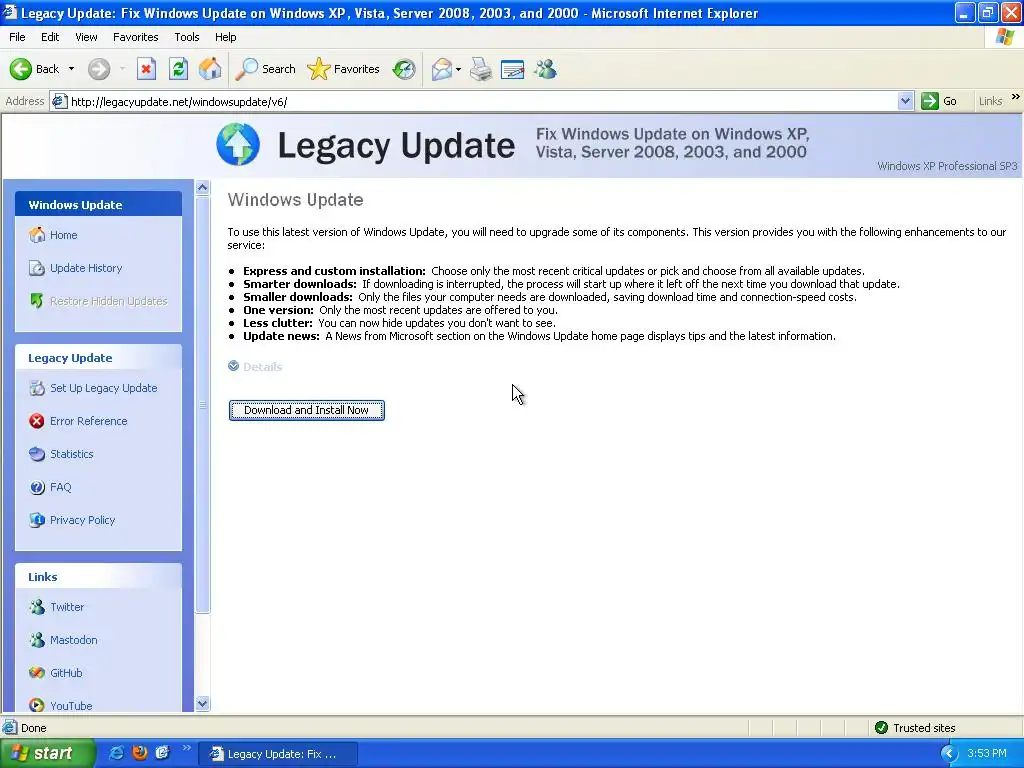1024x768 pixels.
Task: Click the Stop red X icon
Action: 146,69
